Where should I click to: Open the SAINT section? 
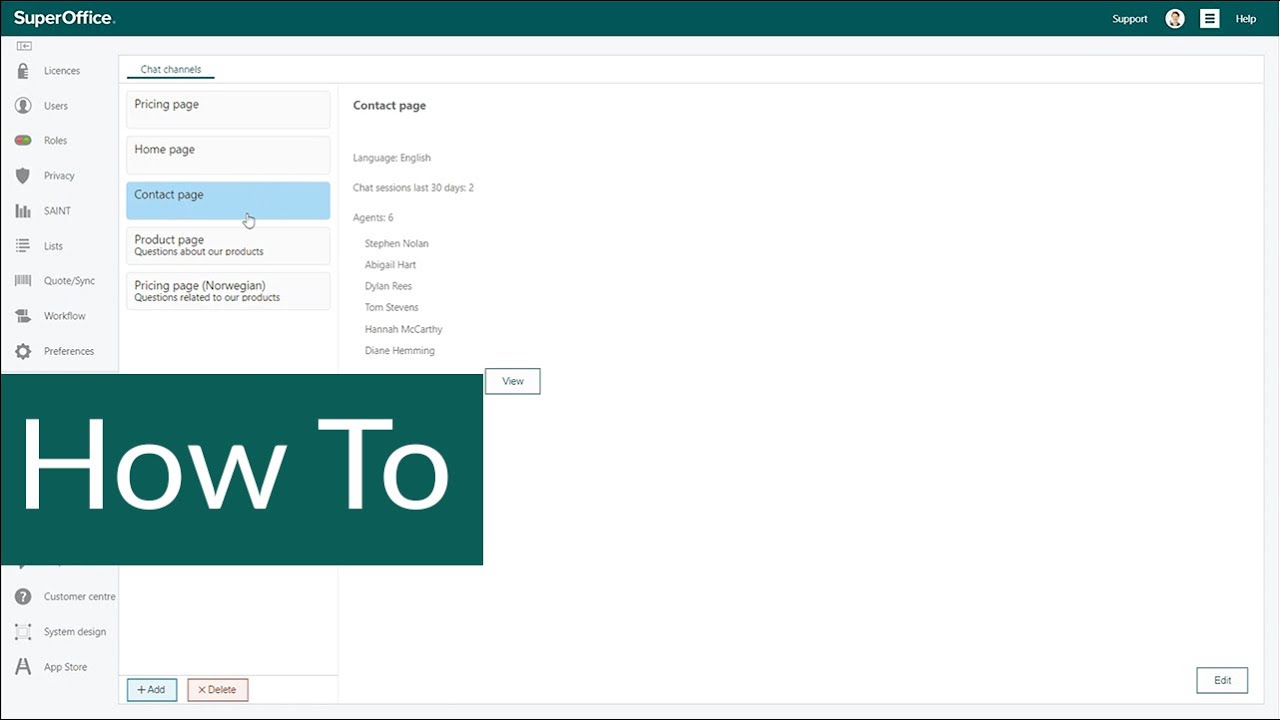[x=57, y=211]
